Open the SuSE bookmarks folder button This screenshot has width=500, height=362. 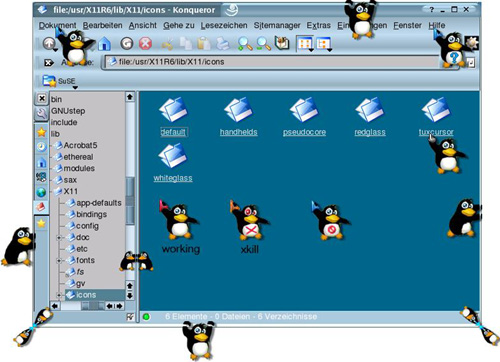coord(59,81)
